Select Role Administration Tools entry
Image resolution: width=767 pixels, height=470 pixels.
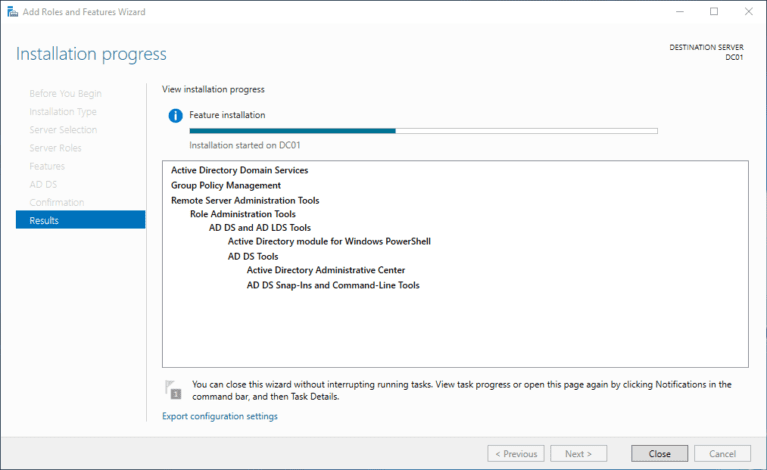[243, 214]
